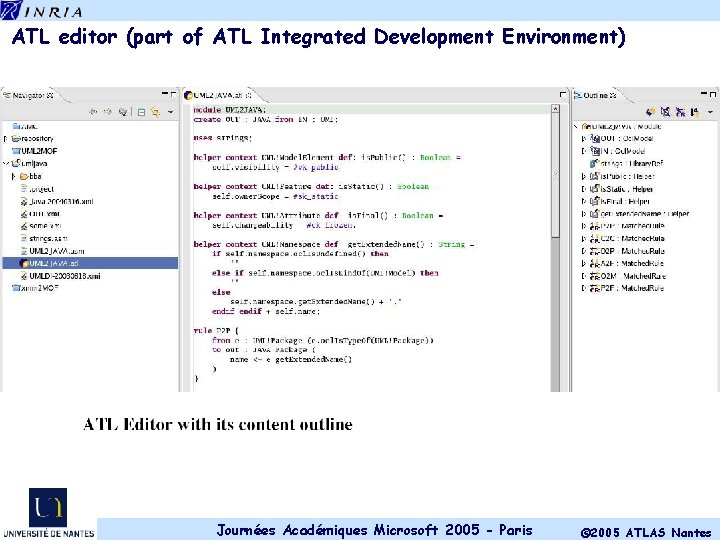
Task: Click the repository project icon
Action: (16, 139)
